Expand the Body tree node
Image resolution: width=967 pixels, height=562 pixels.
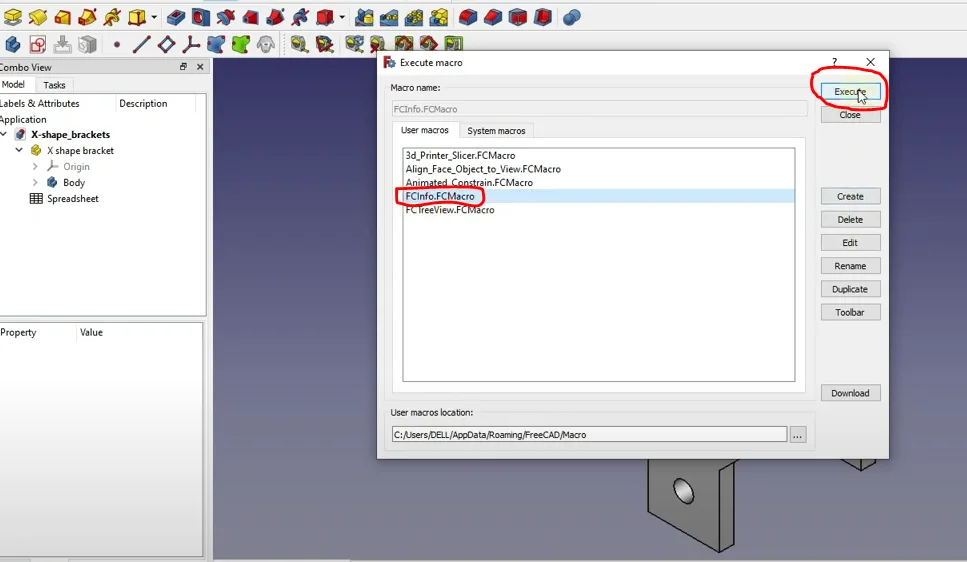tap(35, 183)
